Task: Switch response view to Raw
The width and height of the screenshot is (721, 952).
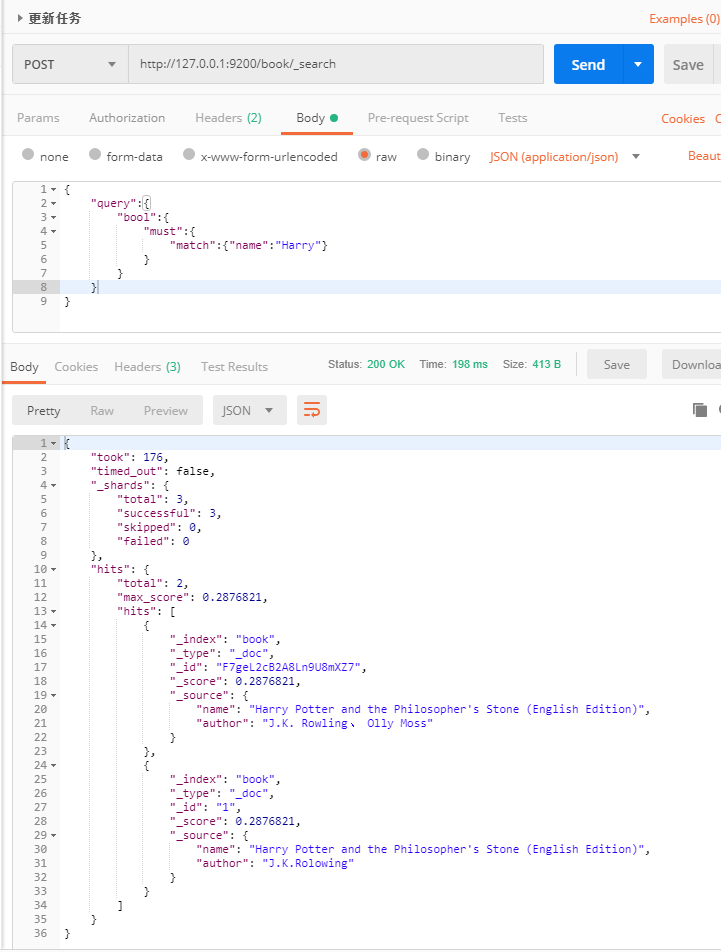Action: tap(102, 410)
